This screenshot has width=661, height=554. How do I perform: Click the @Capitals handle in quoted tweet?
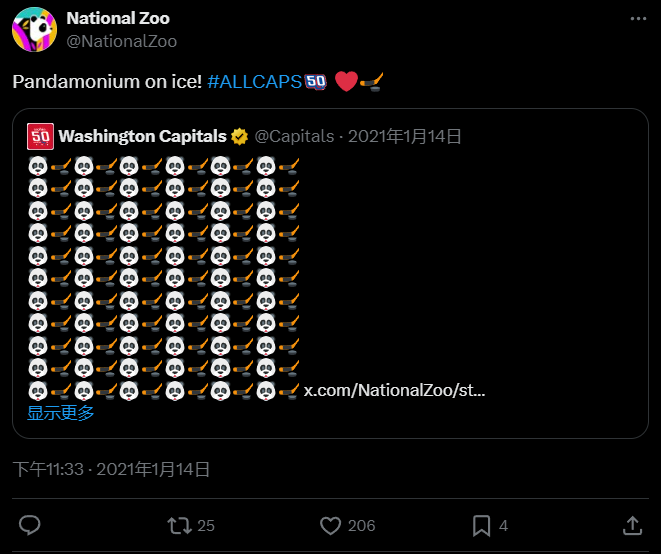pyautogui.click(x=293, y=136)
